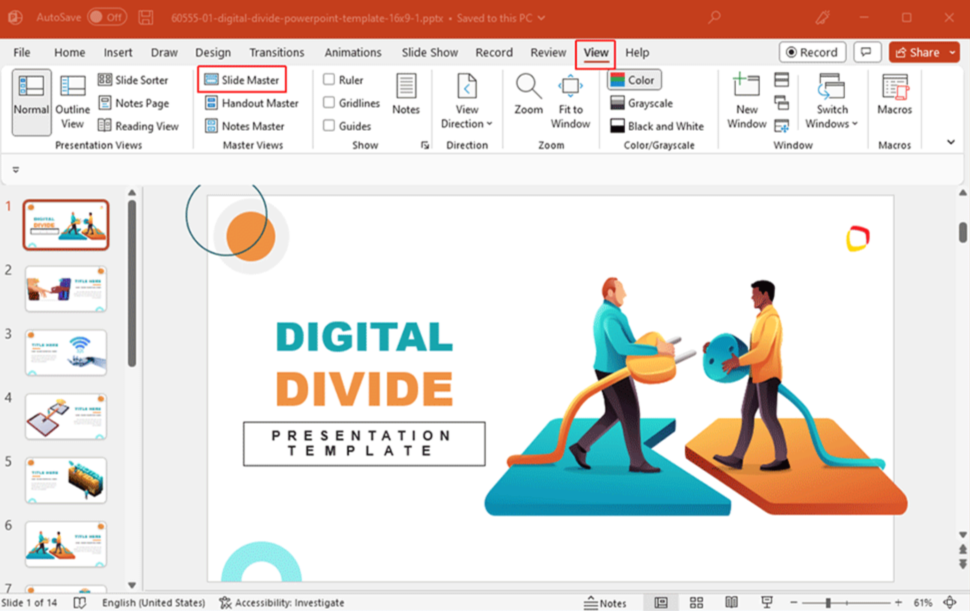Image resolution: width=970 pixels, height=611 pixels.
Task: Open the Transitions tab
Action: [x=277, y=52]
